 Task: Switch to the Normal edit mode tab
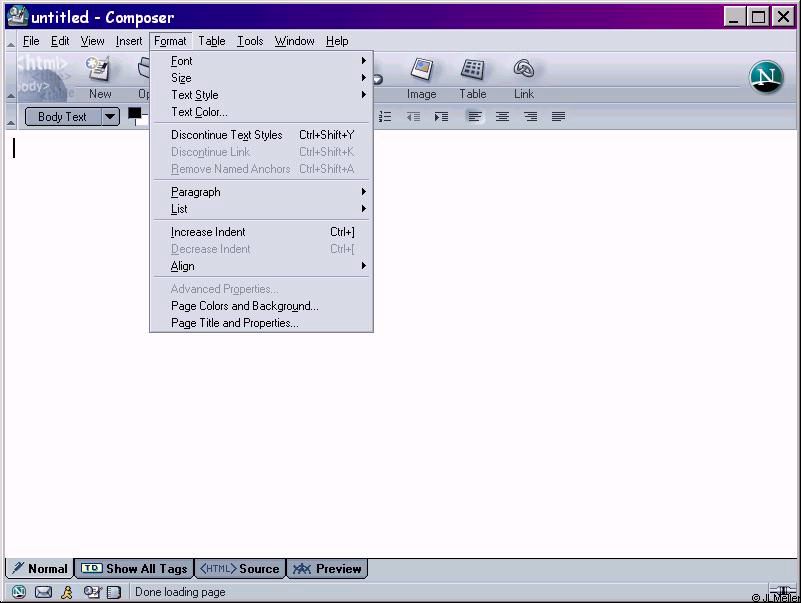tap(40, 568)
